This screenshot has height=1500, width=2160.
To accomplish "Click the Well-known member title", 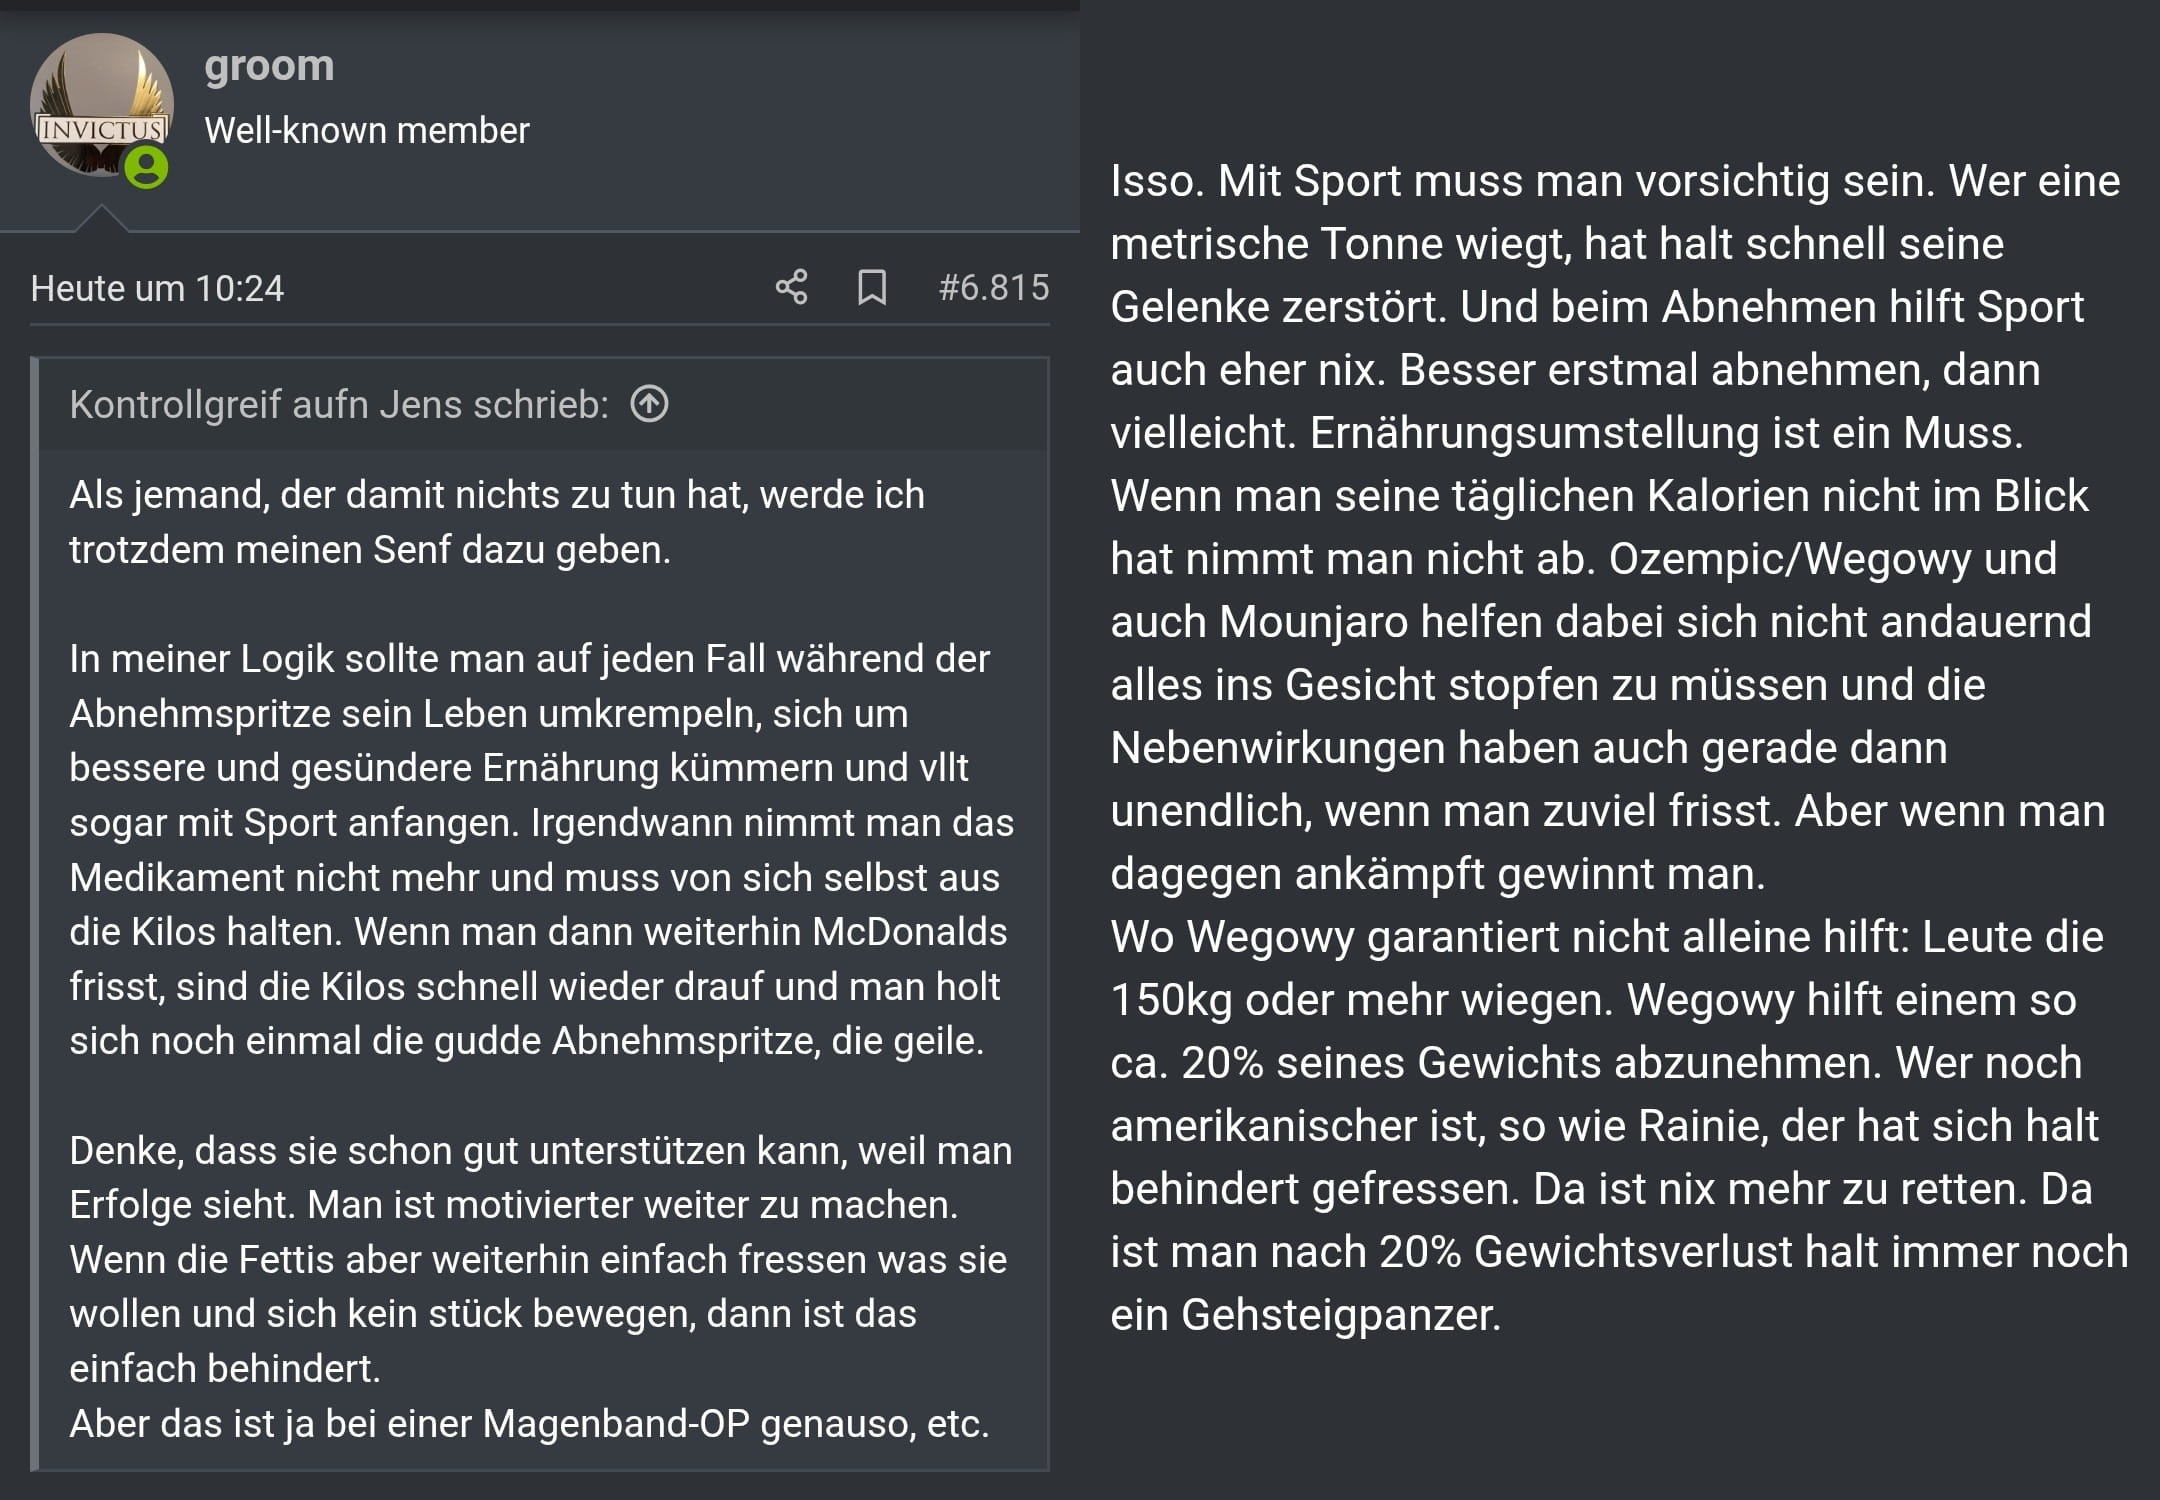I will (x=367, y=131).
